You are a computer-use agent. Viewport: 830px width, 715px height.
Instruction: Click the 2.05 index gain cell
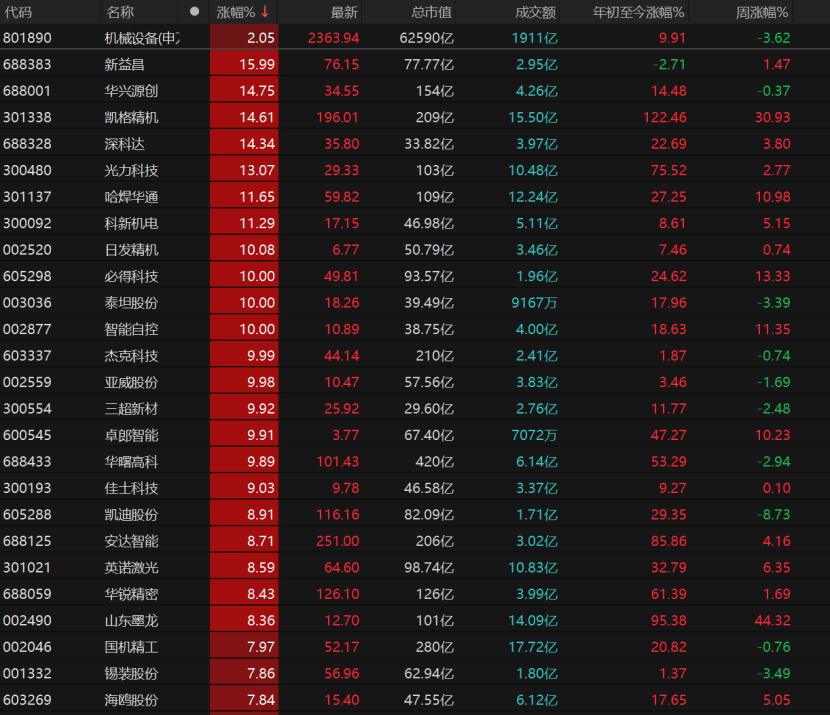pyautogui.click(x=244, y=38)
